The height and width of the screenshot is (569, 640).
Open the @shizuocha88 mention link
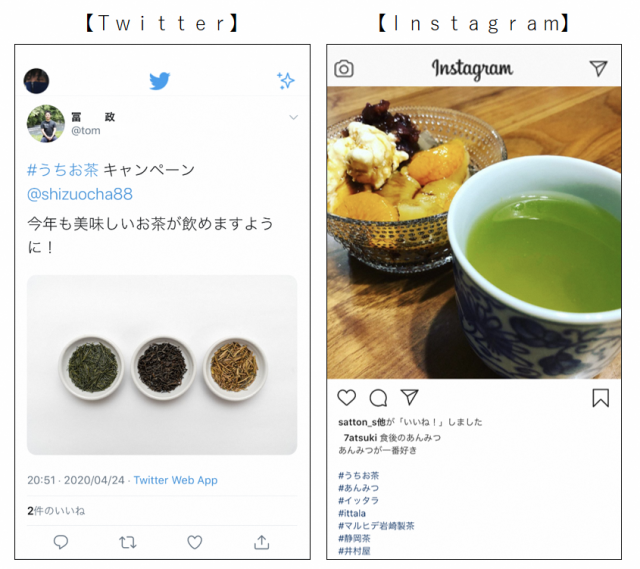(x=80, y=194)
